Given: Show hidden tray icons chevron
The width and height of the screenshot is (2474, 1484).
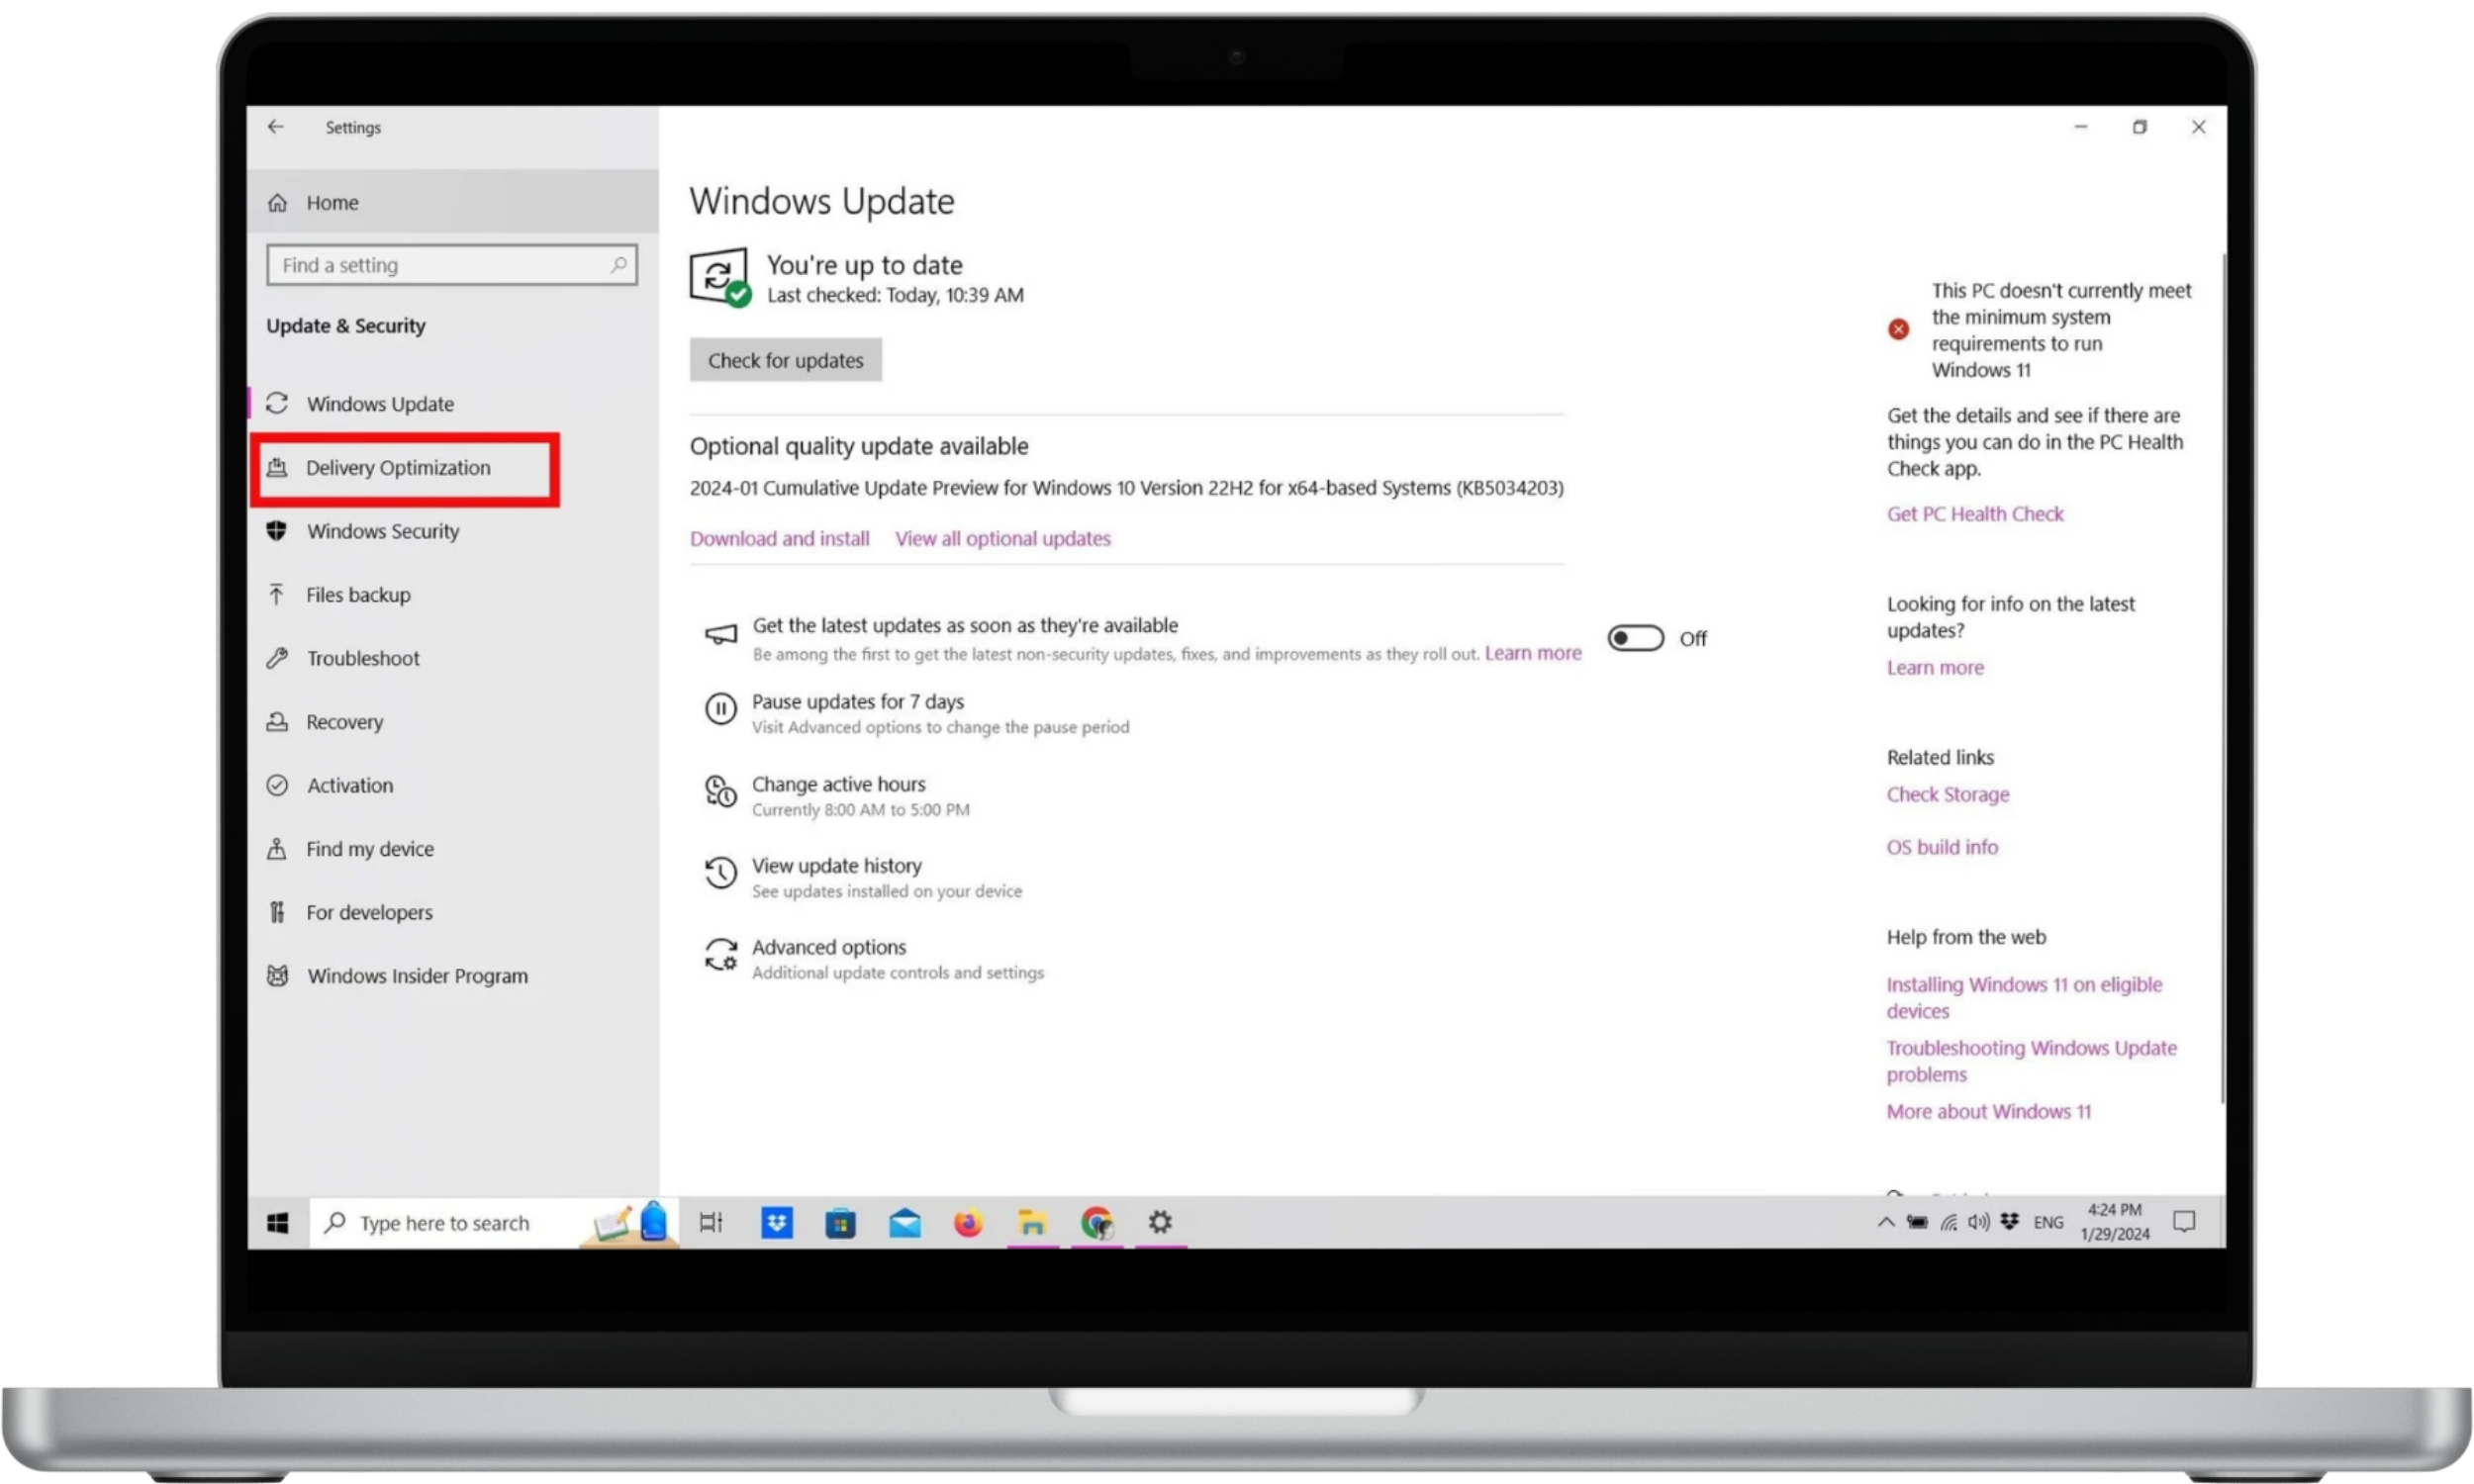Looking at the screenshot, I should pyautogui.click(x=1886, y=1222).
